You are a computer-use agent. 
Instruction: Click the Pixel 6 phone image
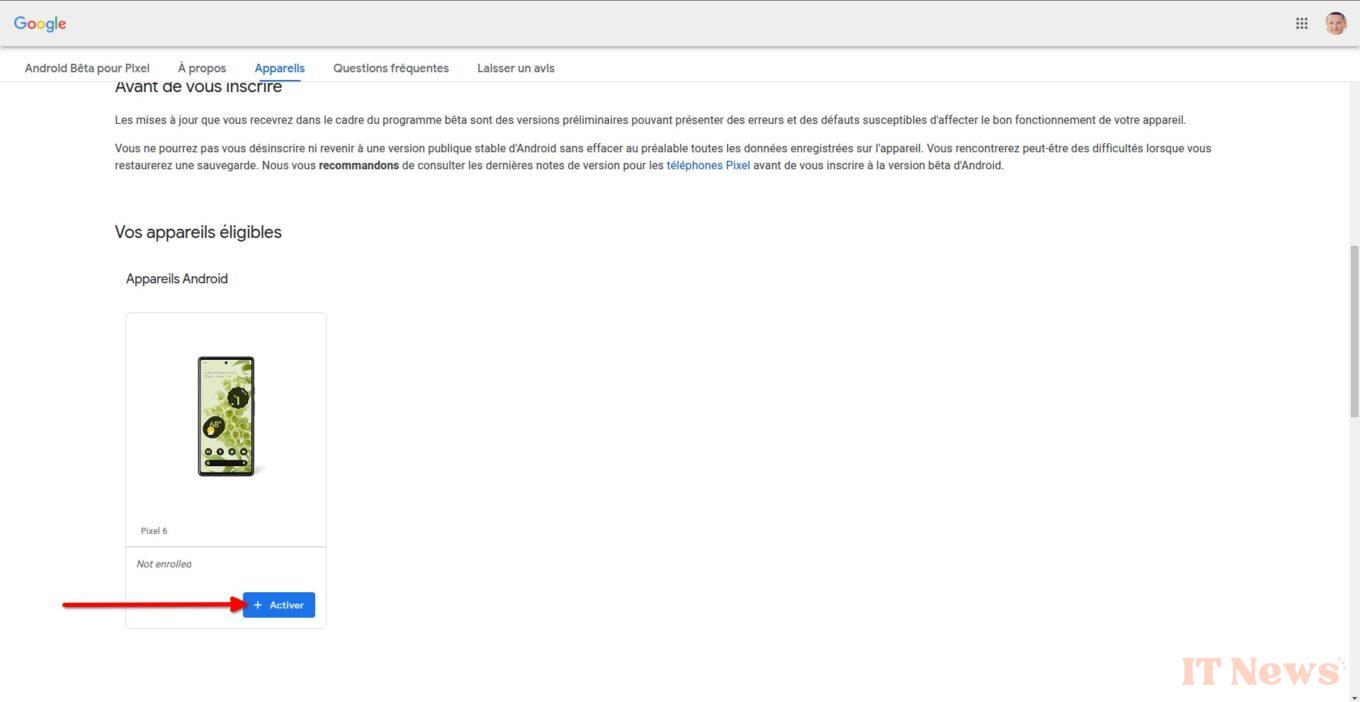[226, 415]
